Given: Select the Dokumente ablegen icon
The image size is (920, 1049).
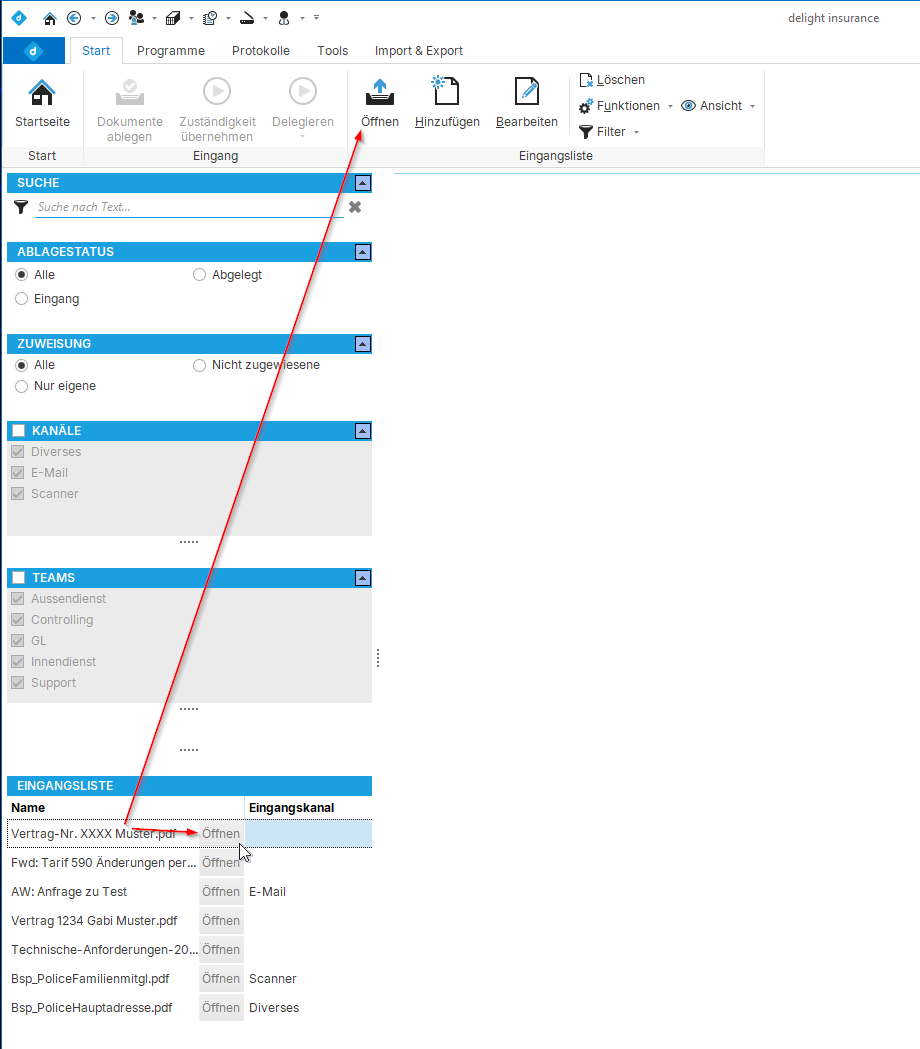Looking at the screenshot, I should coord(129,100).
